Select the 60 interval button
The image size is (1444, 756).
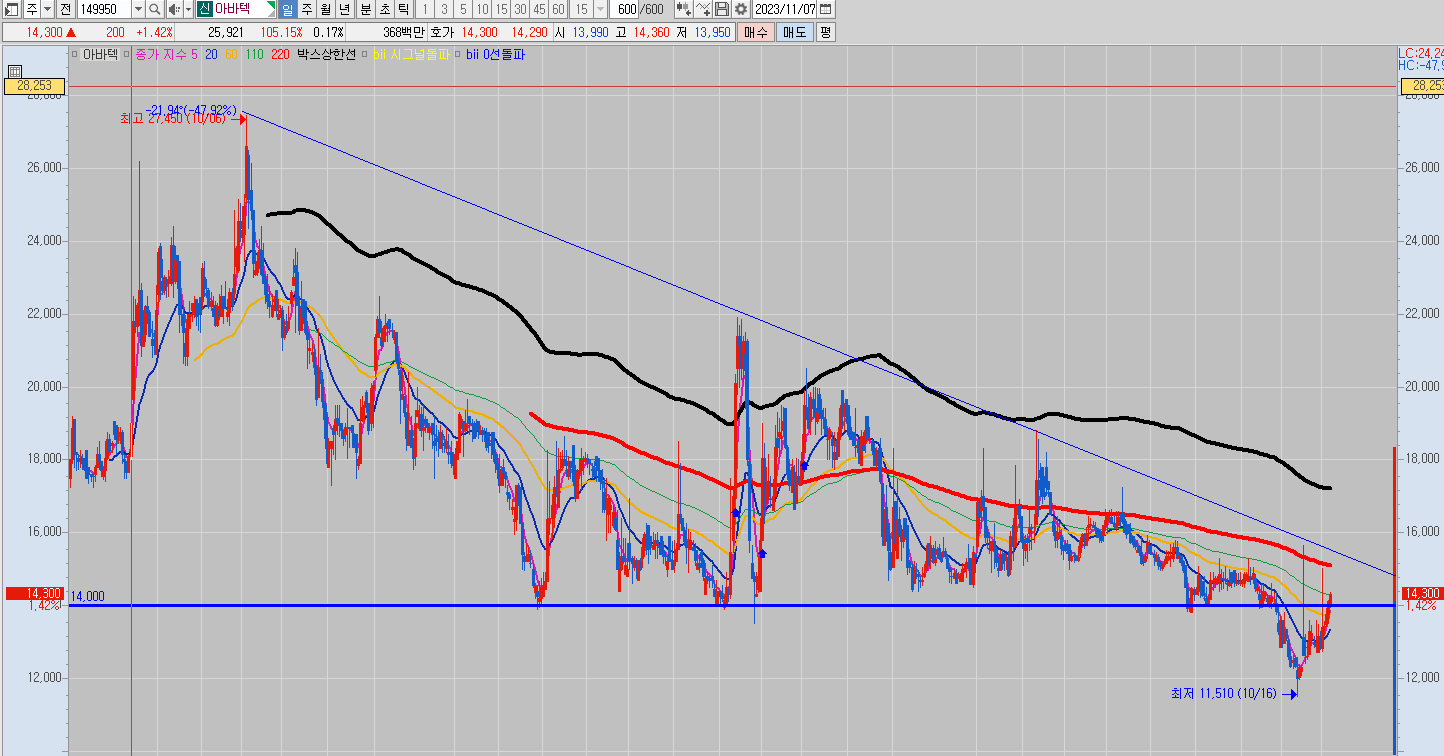(x=558, y=9)
